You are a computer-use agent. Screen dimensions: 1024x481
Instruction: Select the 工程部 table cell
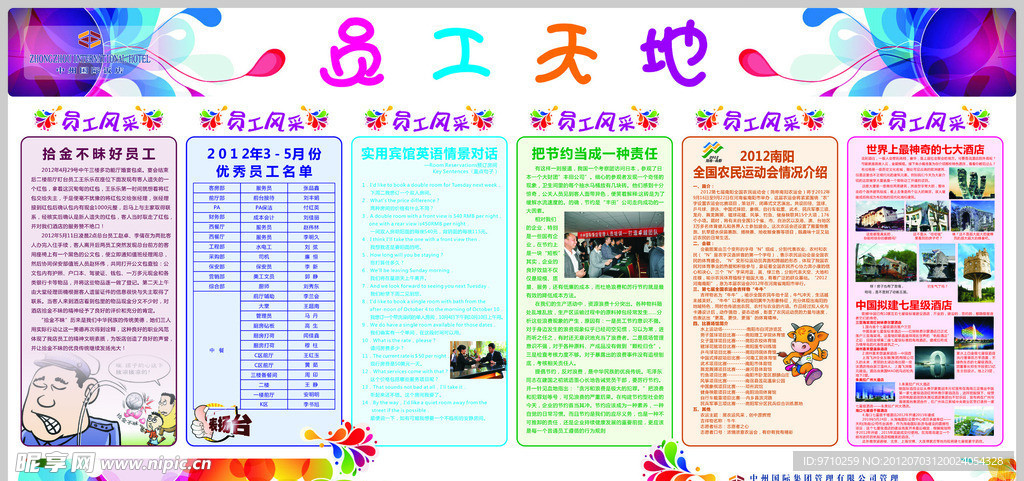coord(217,247)
